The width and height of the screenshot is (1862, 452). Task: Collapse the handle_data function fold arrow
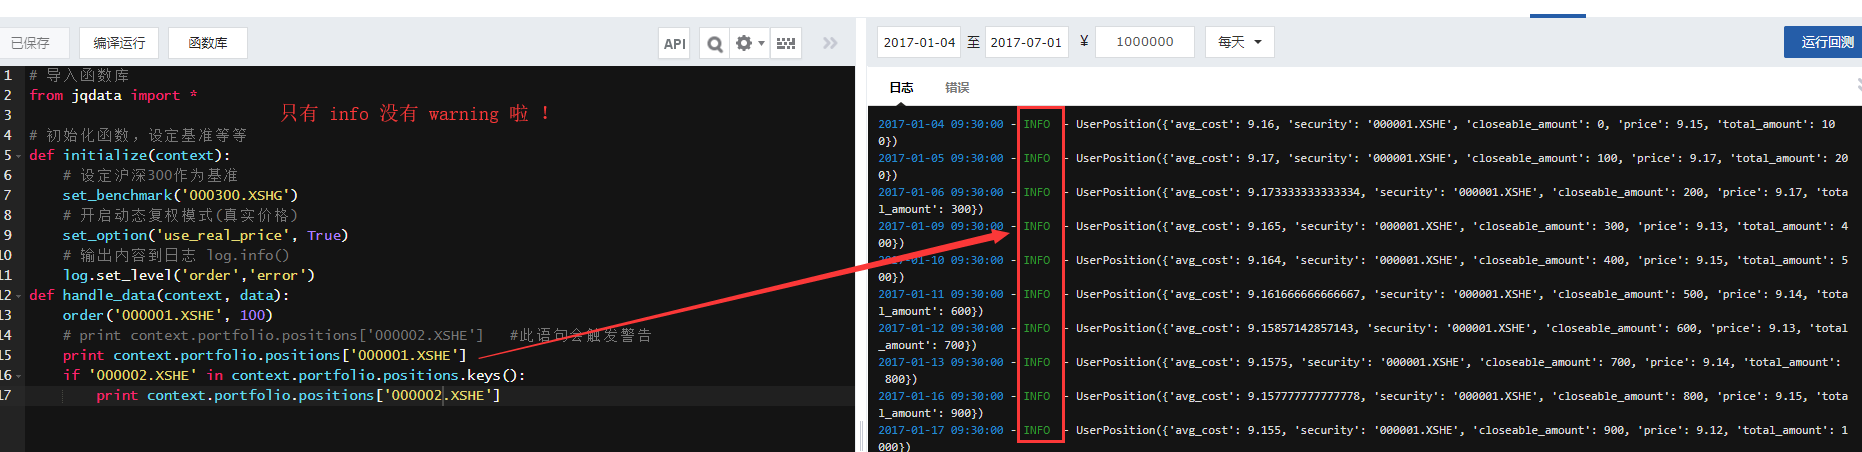[18, 296]
